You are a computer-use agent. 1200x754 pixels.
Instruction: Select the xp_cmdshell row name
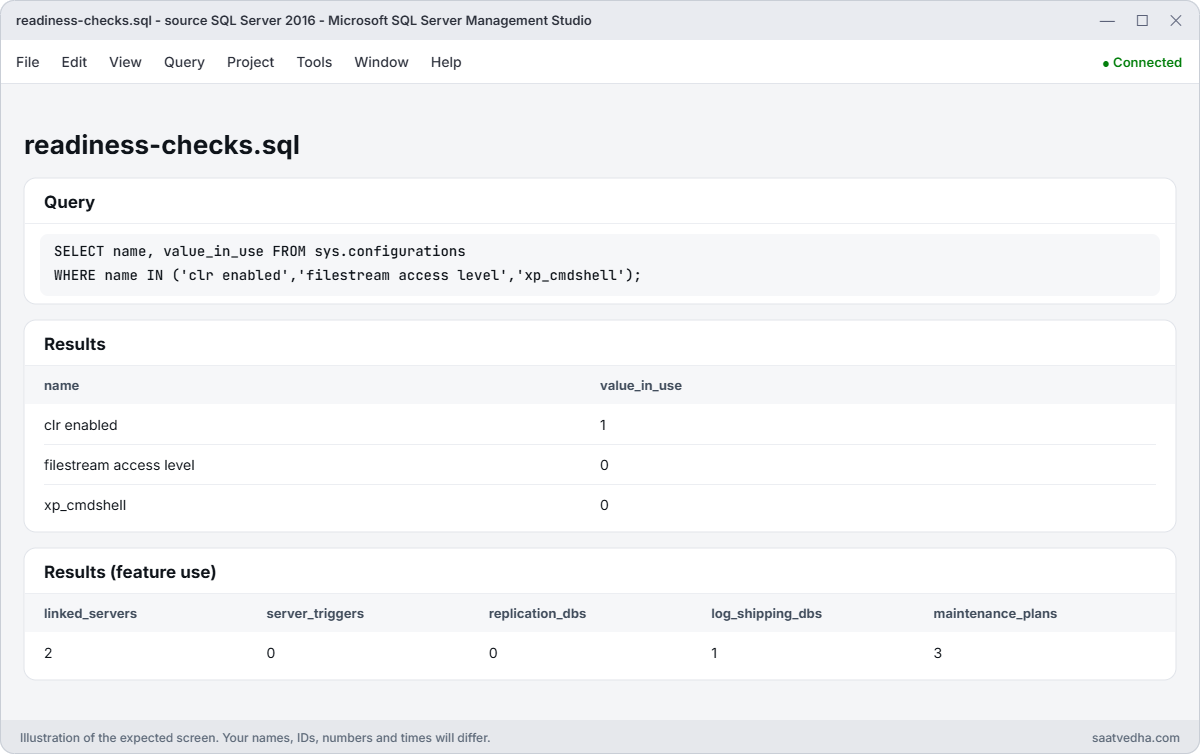click(x=85, y=505)
